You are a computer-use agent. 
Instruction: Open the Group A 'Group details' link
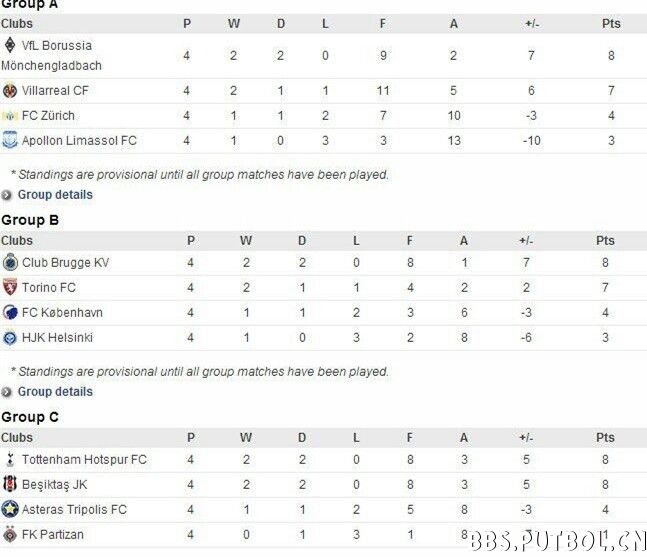55,195
